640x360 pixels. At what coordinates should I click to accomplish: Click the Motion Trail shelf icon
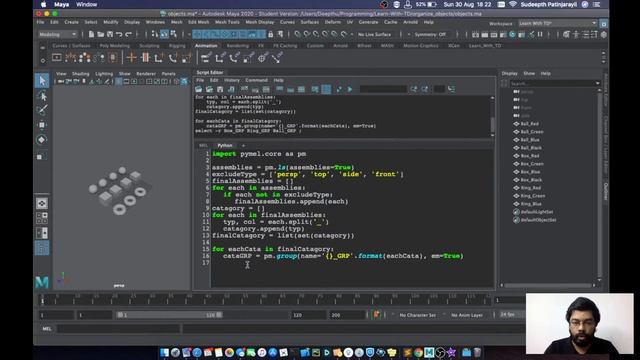click(x=71, y=58)
